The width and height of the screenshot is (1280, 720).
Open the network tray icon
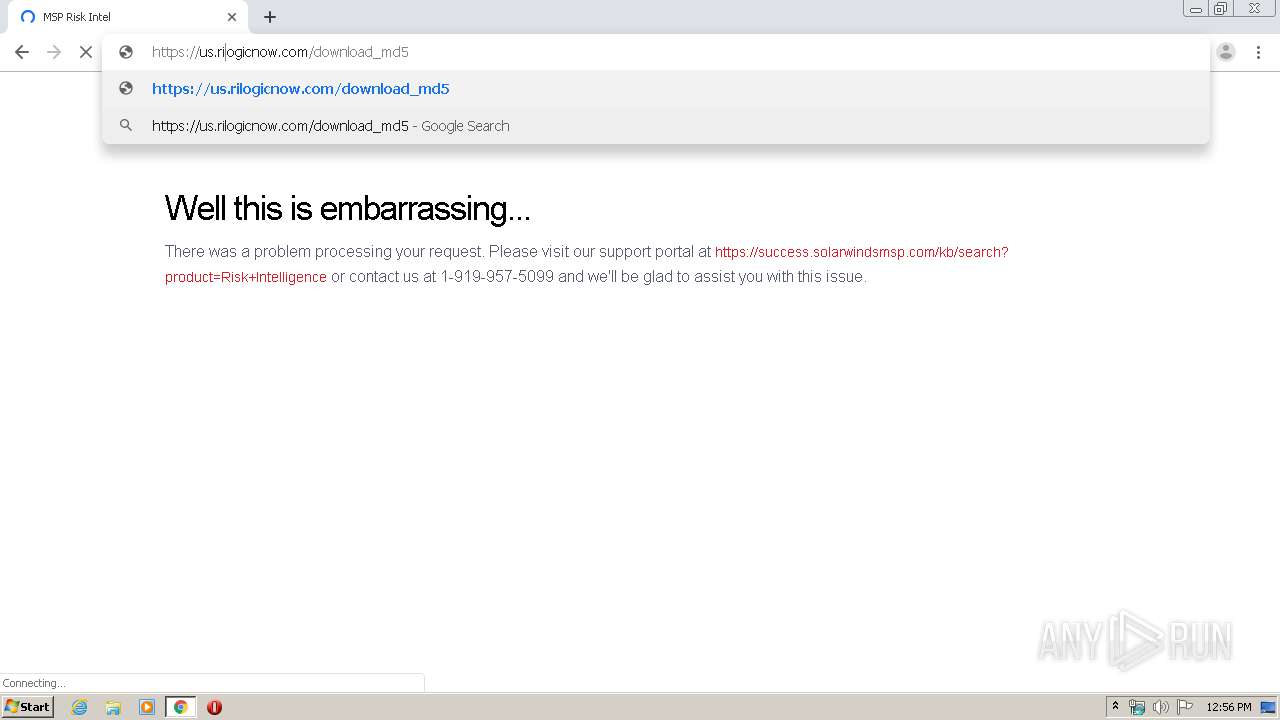pyautogui.click(x=1137, y=707)
